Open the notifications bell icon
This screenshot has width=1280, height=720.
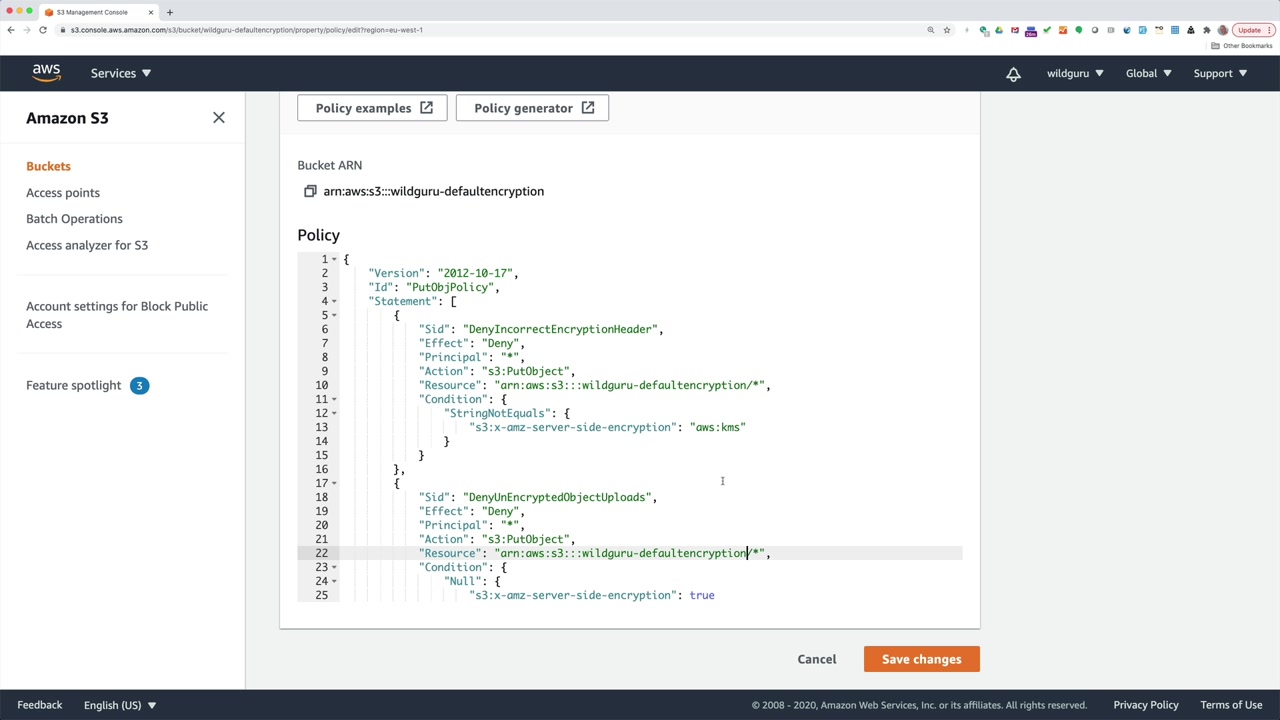(1013, 74)
